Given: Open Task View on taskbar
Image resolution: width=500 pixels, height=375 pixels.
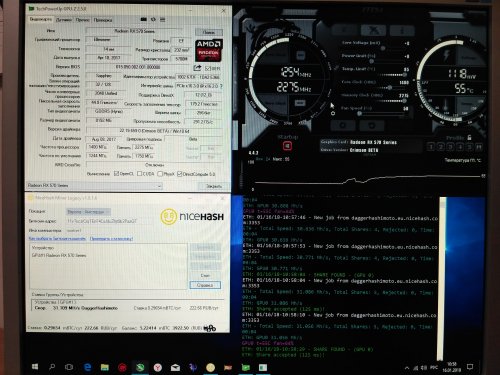Looking at the screenshot, I should (69, 367).
